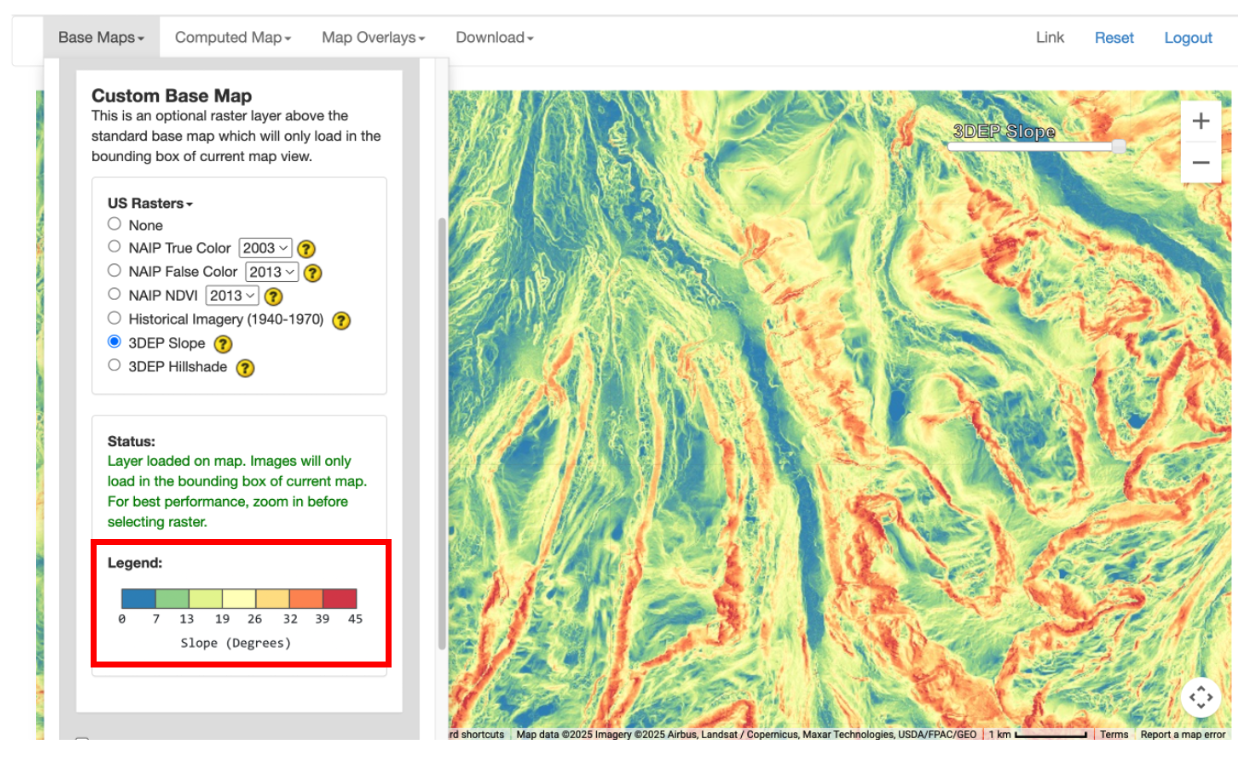Click the help icon beside NAIP False Color
Viewport: 1244px width, 758px height.
313,272
